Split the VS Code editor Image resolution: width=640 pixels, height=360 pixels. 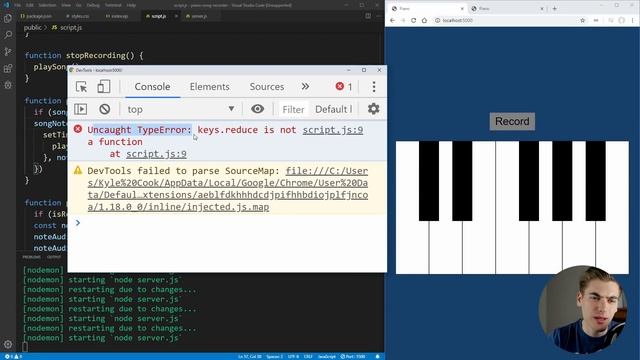click(368, 16)
